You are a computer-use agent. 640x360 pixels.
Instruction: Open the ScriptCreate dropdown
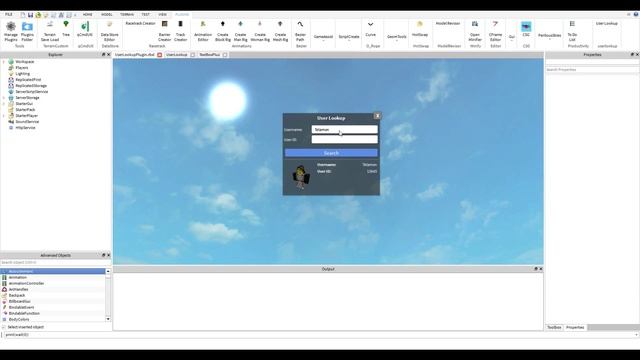(x=349, y=37)
